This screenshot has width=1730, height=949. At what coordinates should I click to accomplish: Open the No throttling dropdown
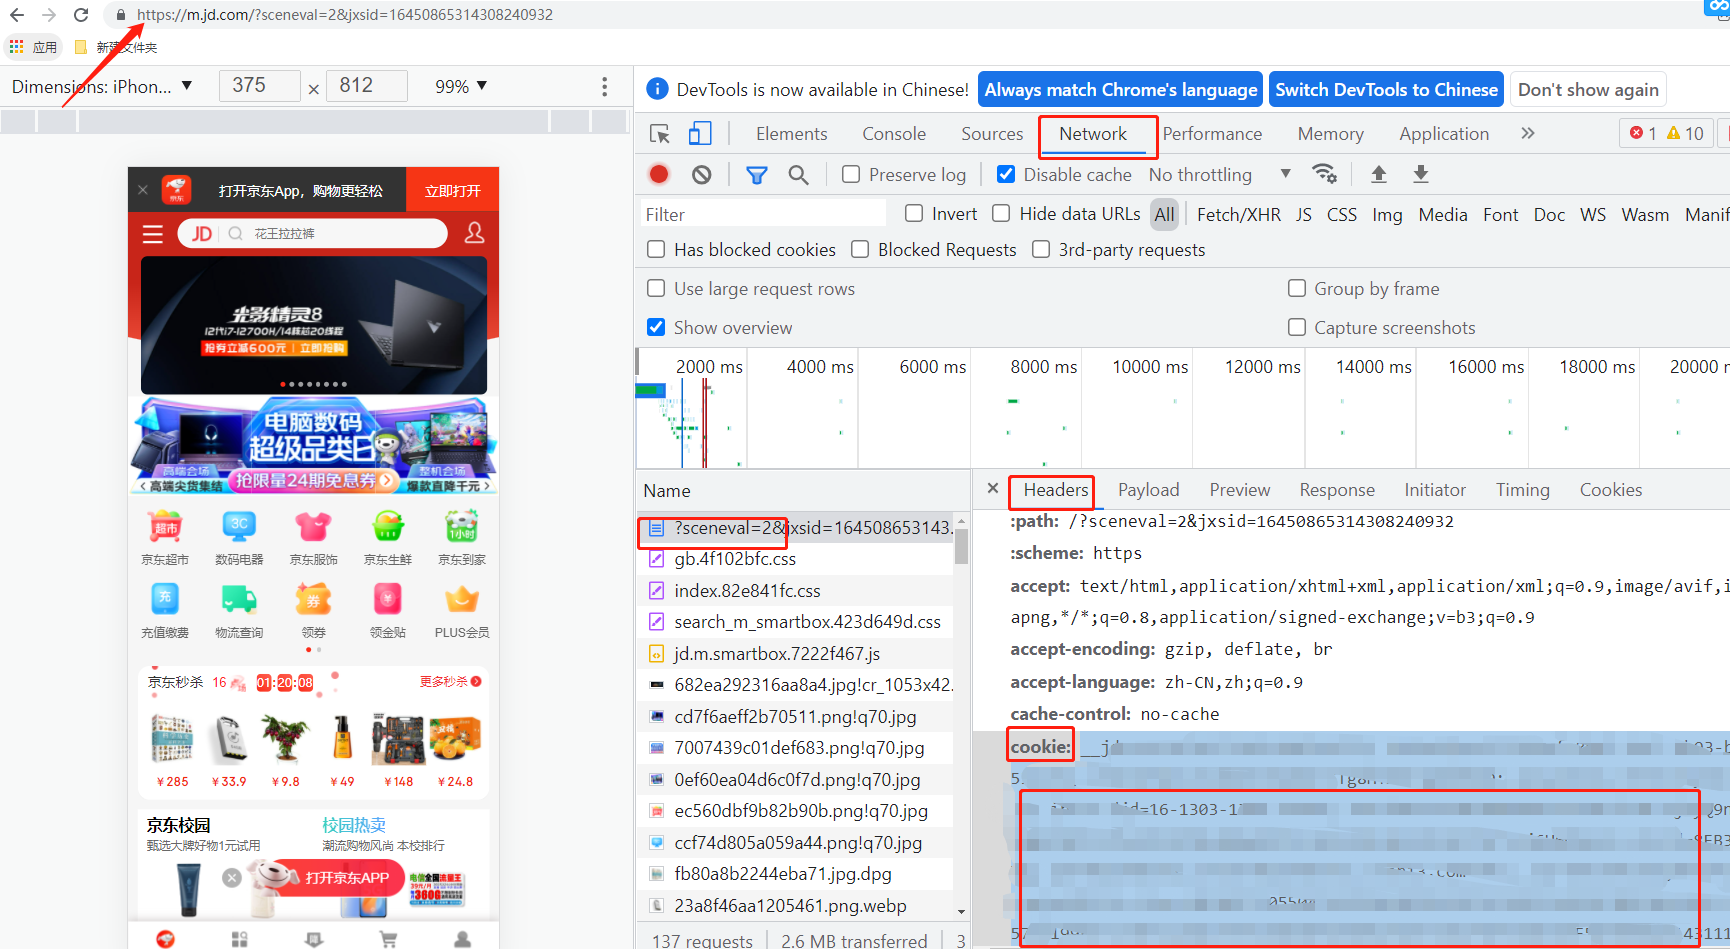coord(1219,175)
